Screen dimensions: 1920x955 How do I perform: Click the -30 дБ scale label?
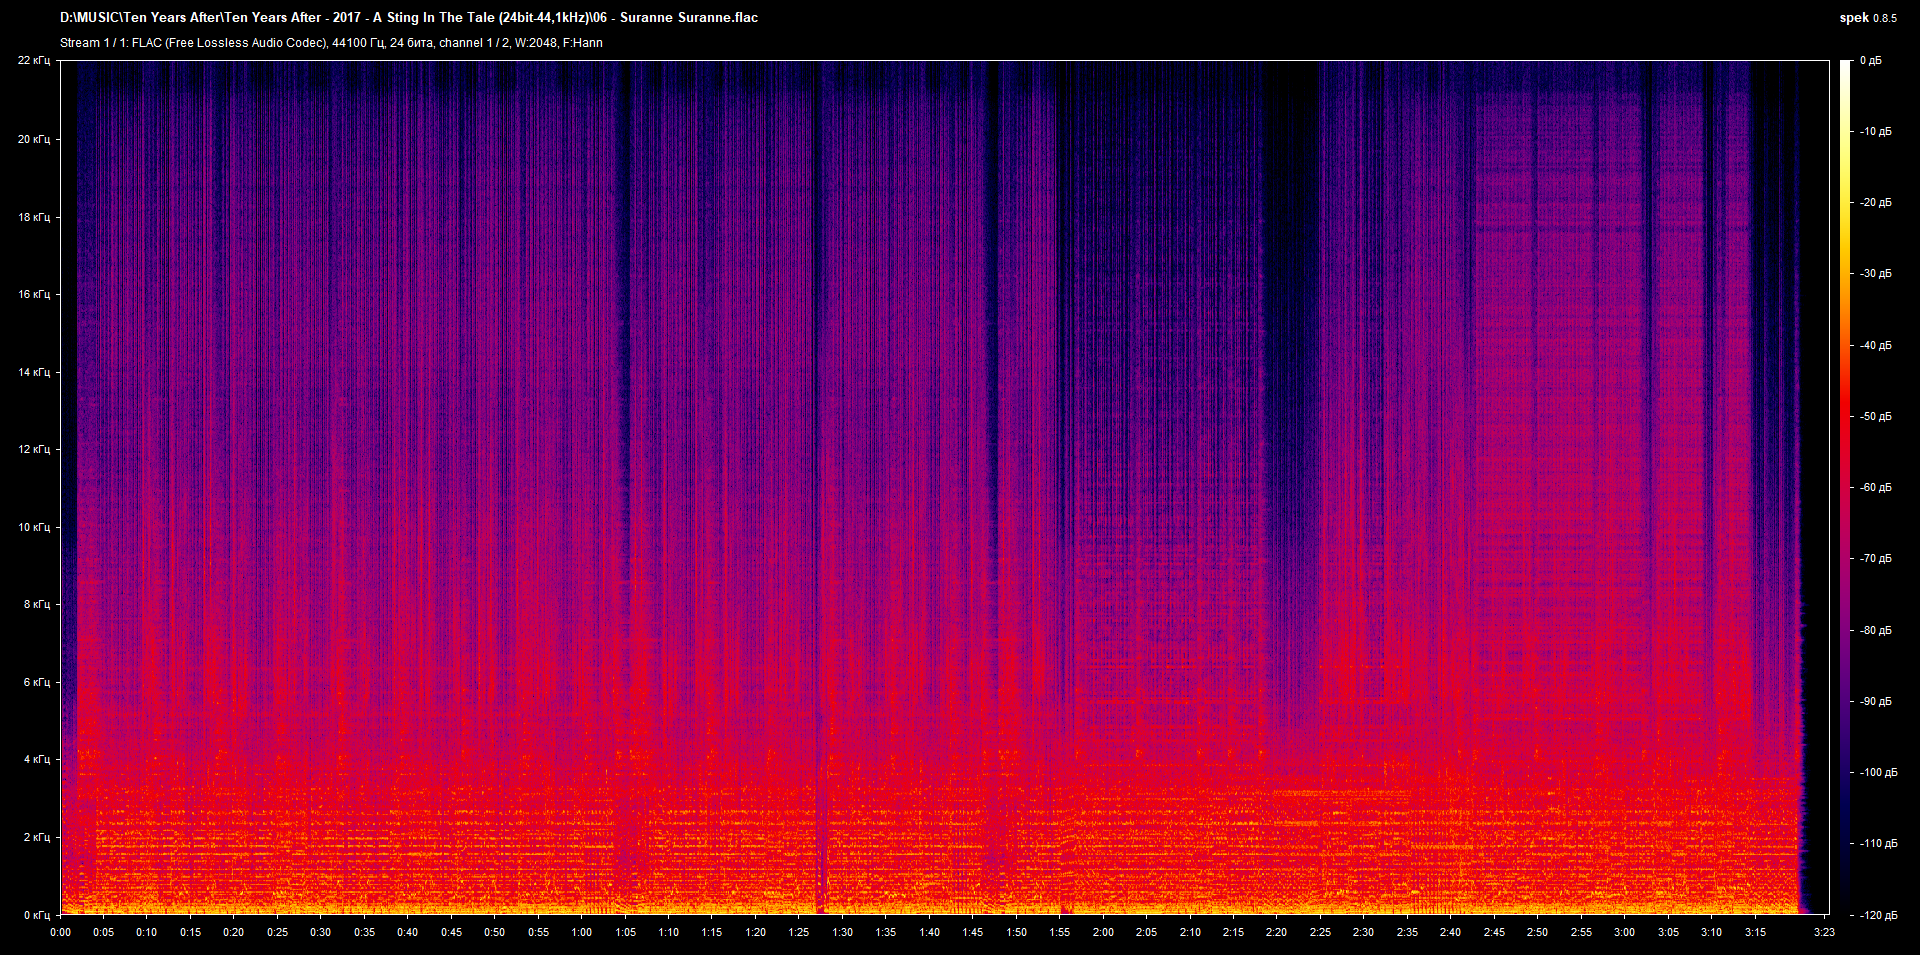pos(1876,274)
